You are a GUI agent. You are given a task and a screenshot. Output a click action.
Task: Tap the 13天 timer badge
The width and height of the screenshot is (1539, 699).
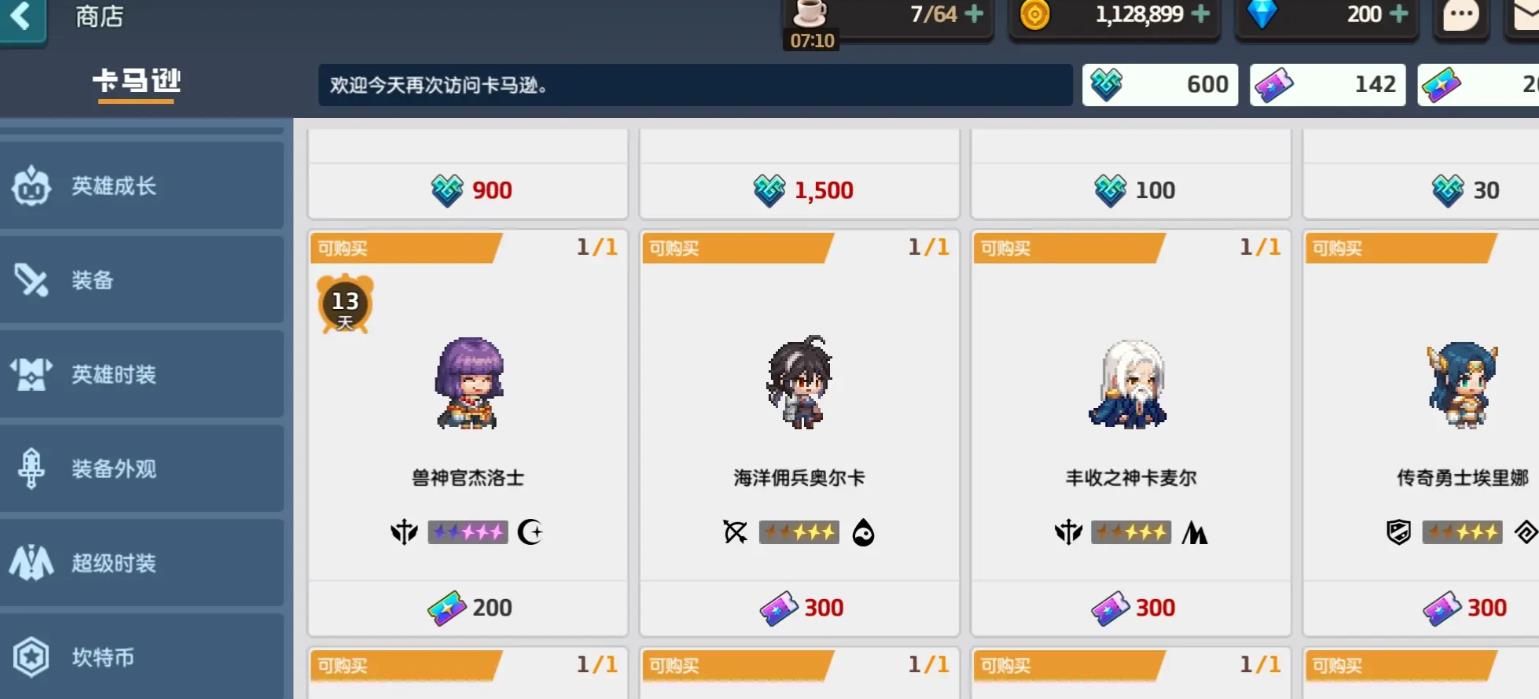click(345, 303)
